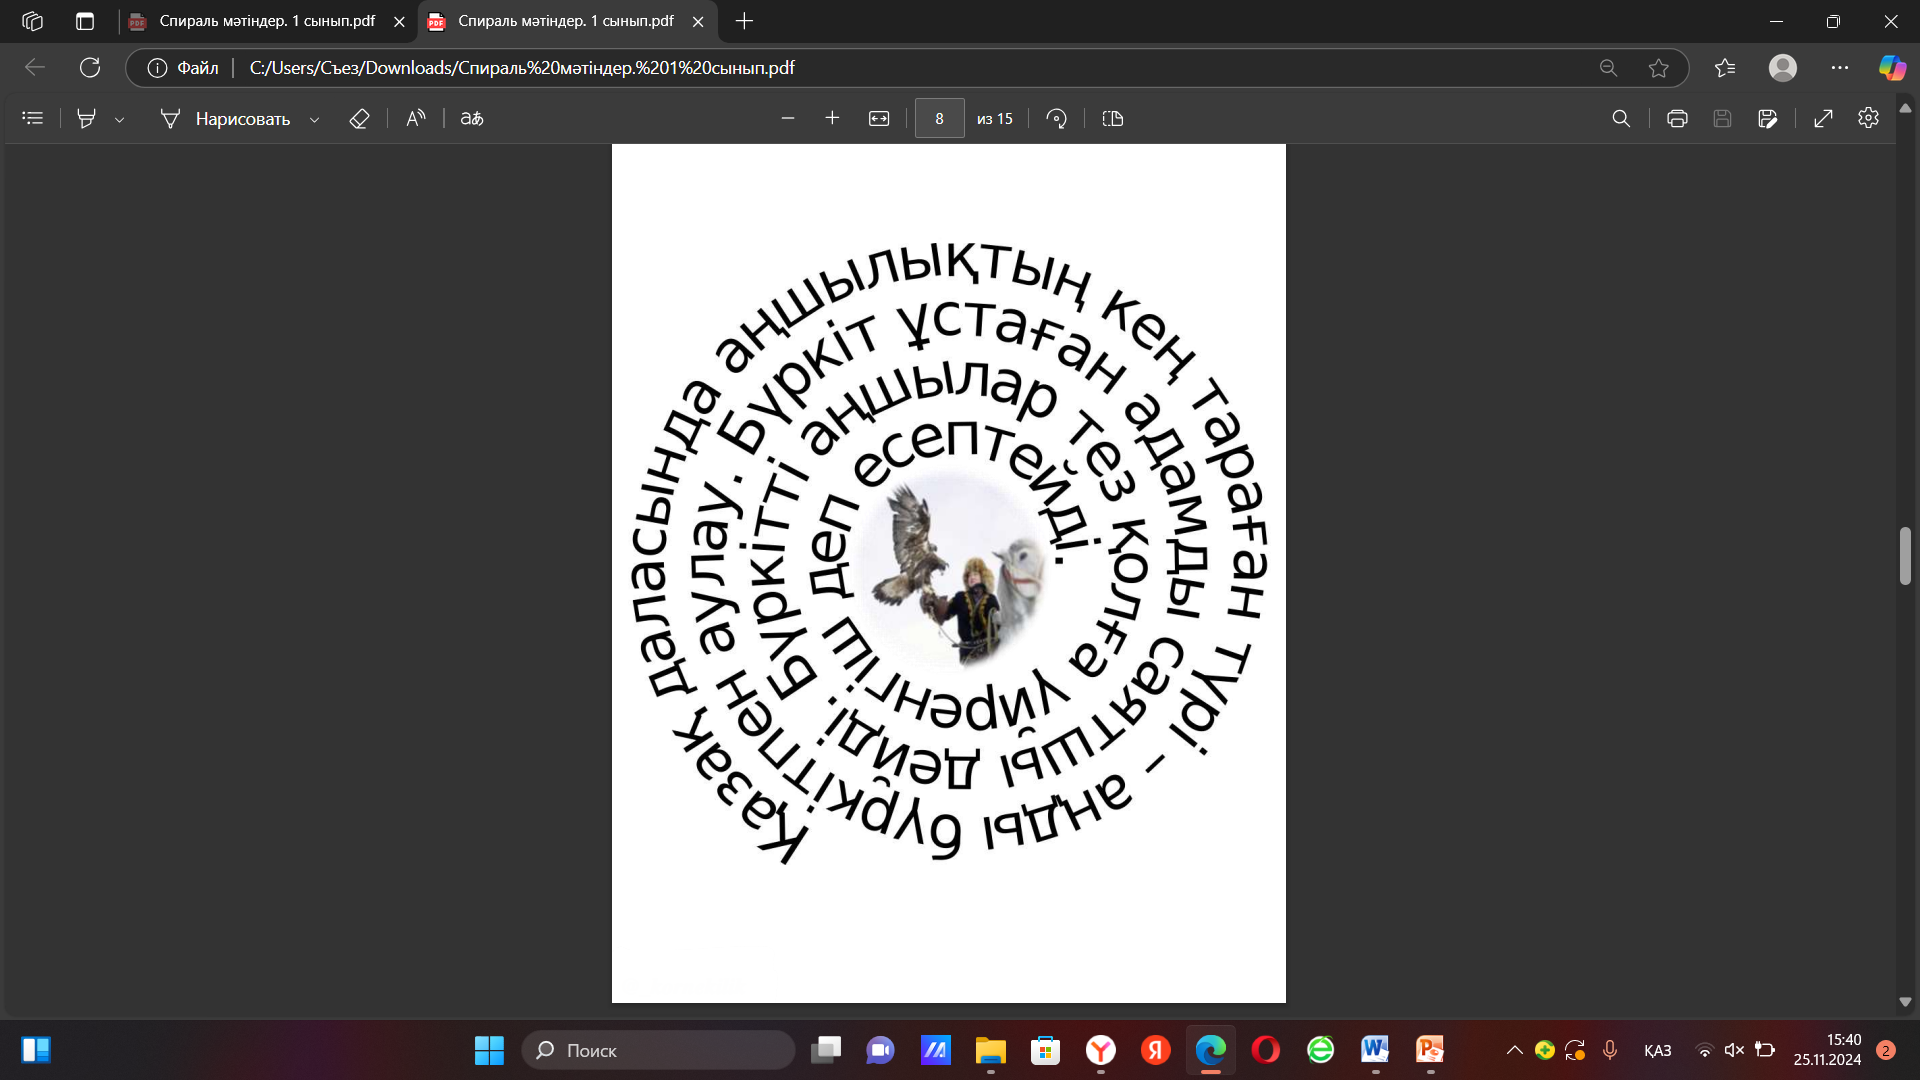Select the highlighter tool
Screen dimensions: 1920x1080
(x=87, y=118)
